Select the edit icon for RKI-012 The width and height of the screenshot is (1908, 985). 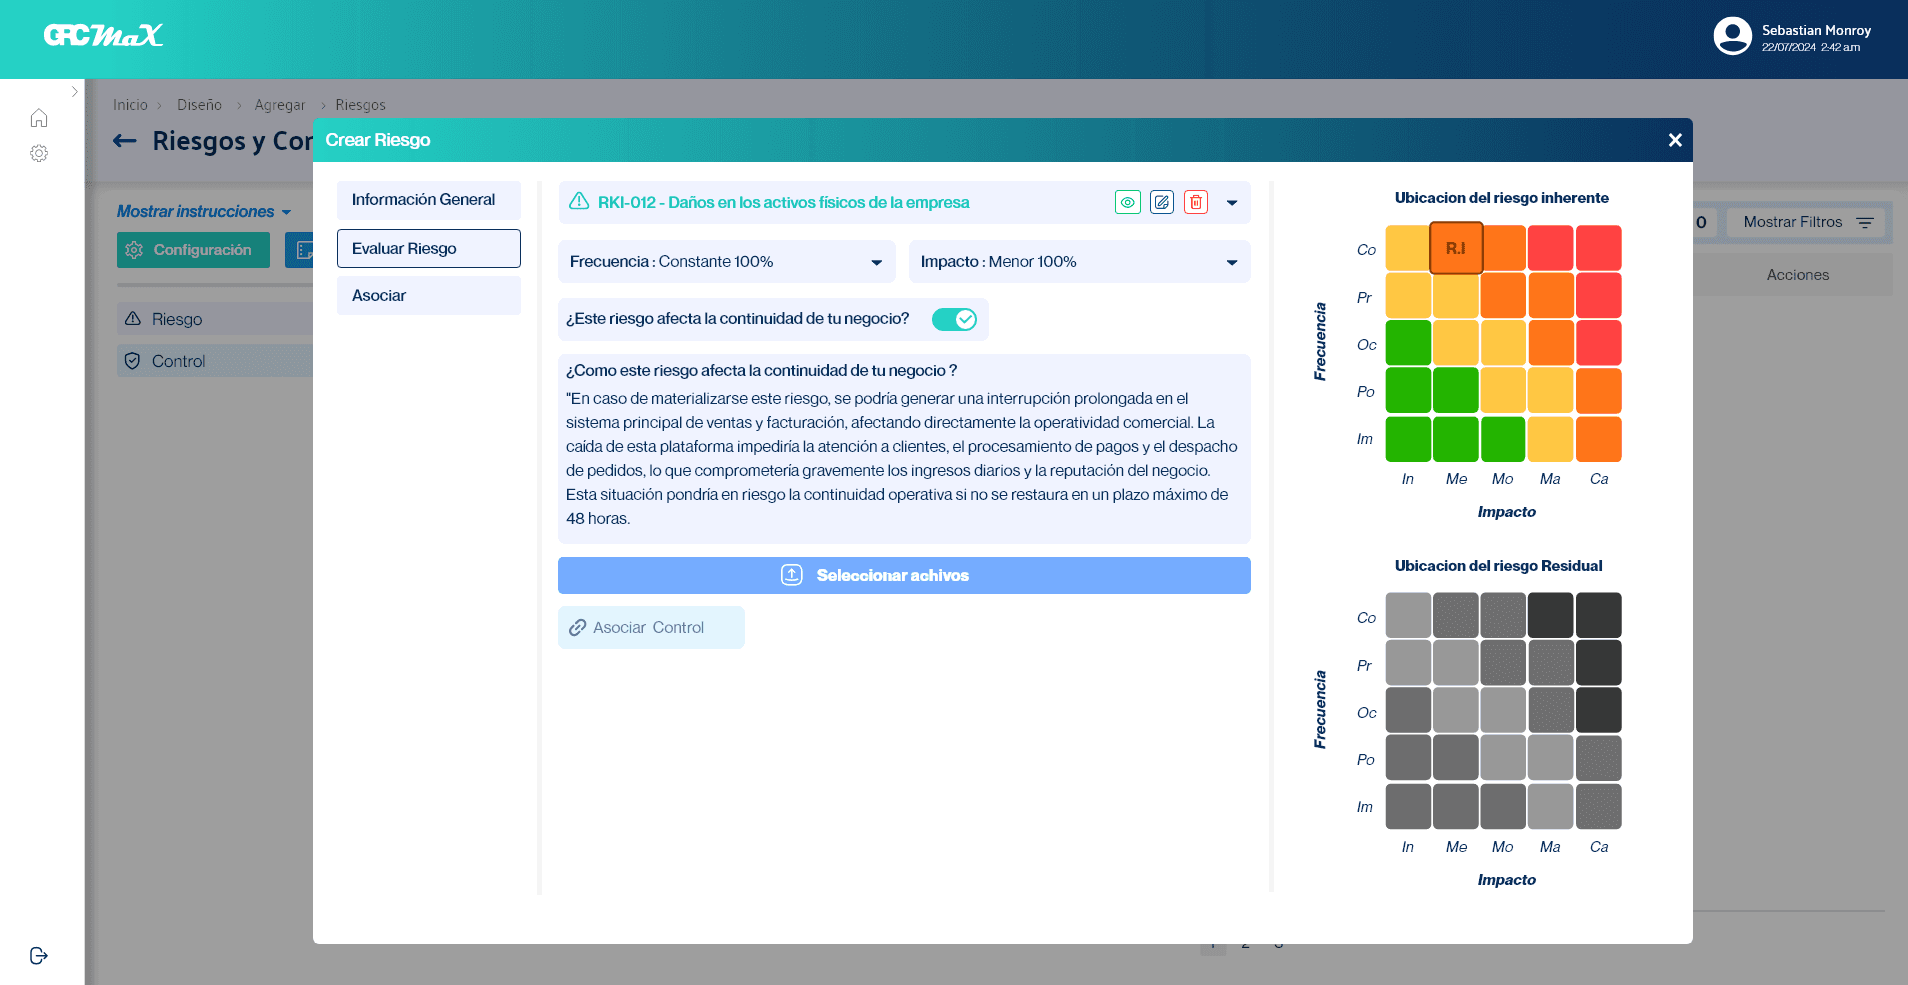1162,201
